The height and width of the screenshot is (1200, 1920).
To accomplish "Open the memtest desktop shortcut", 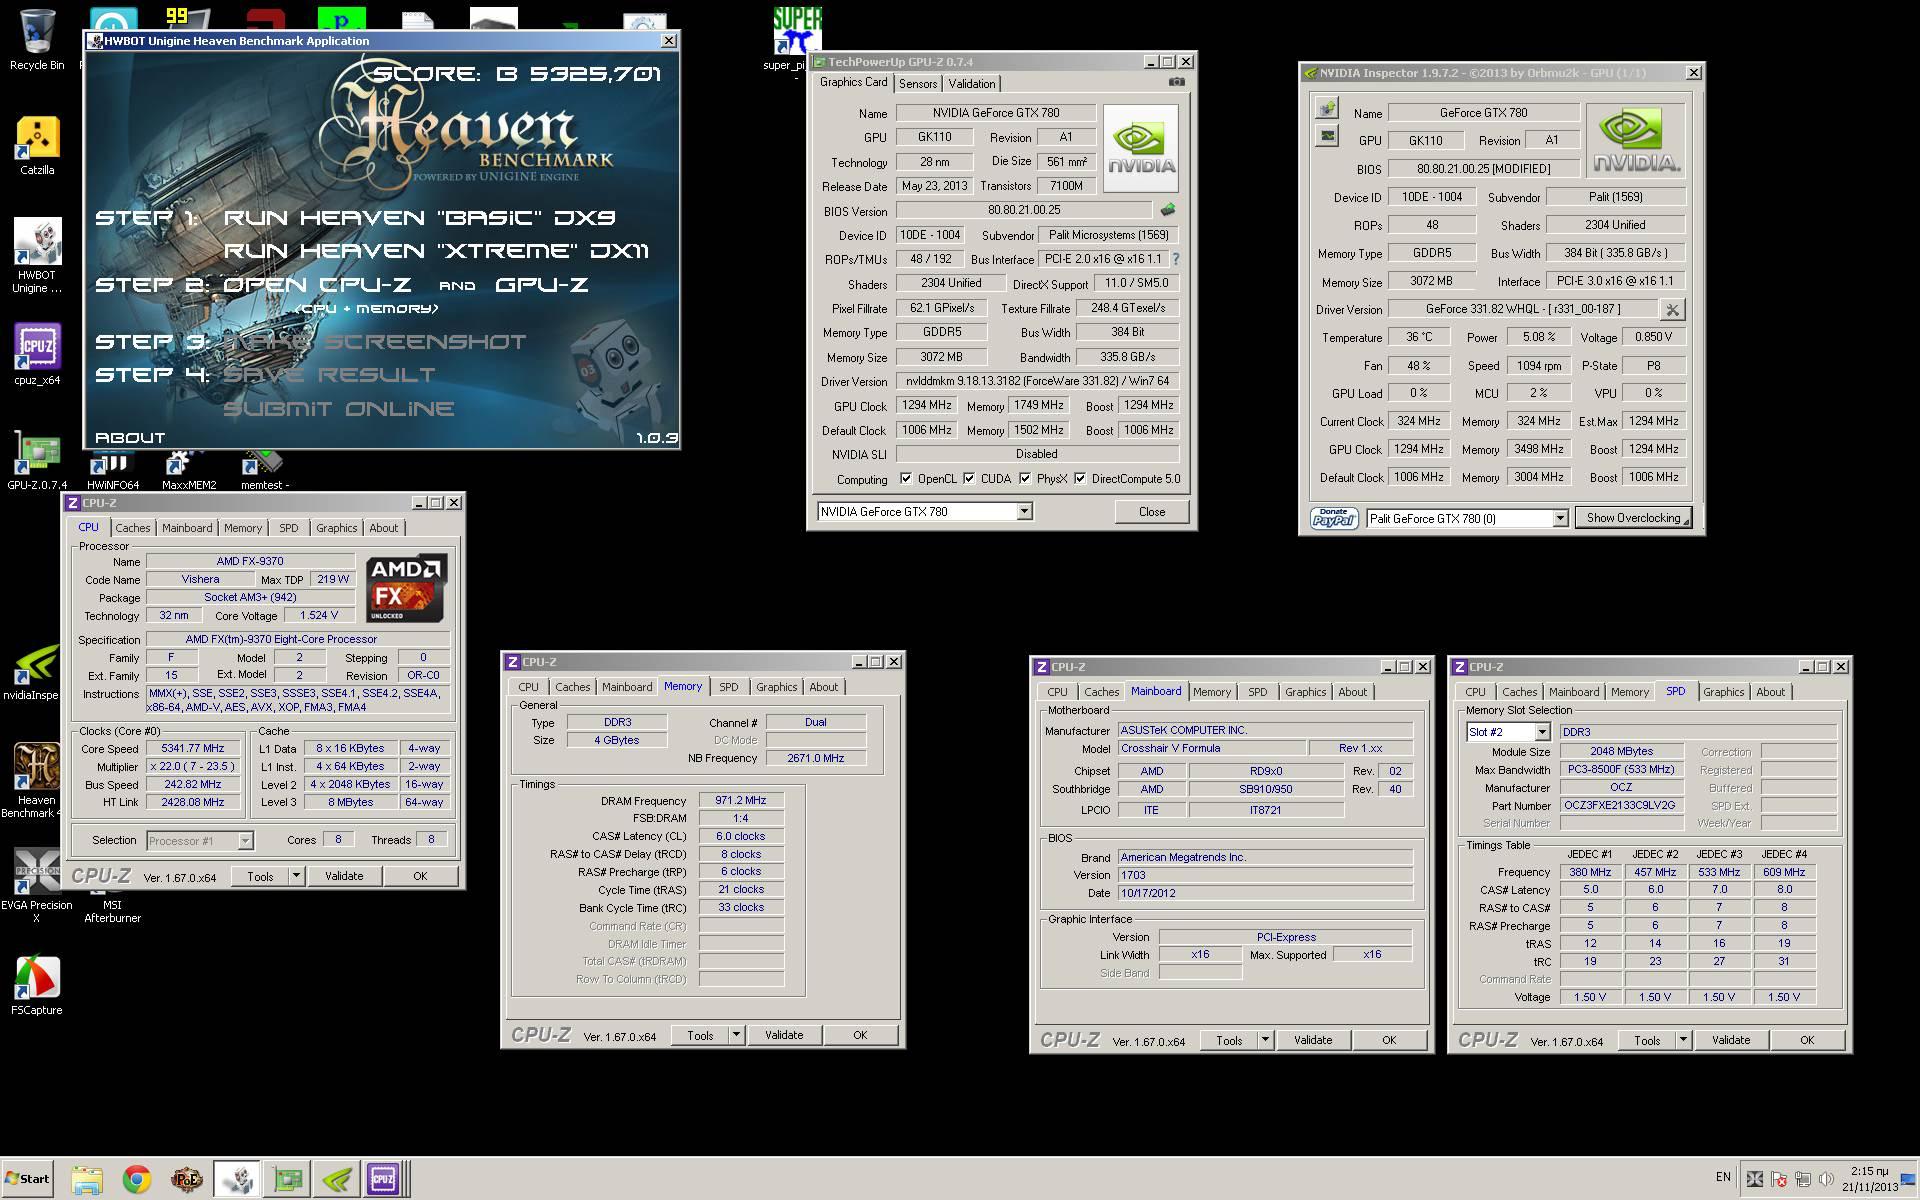I will click(264, 470).
